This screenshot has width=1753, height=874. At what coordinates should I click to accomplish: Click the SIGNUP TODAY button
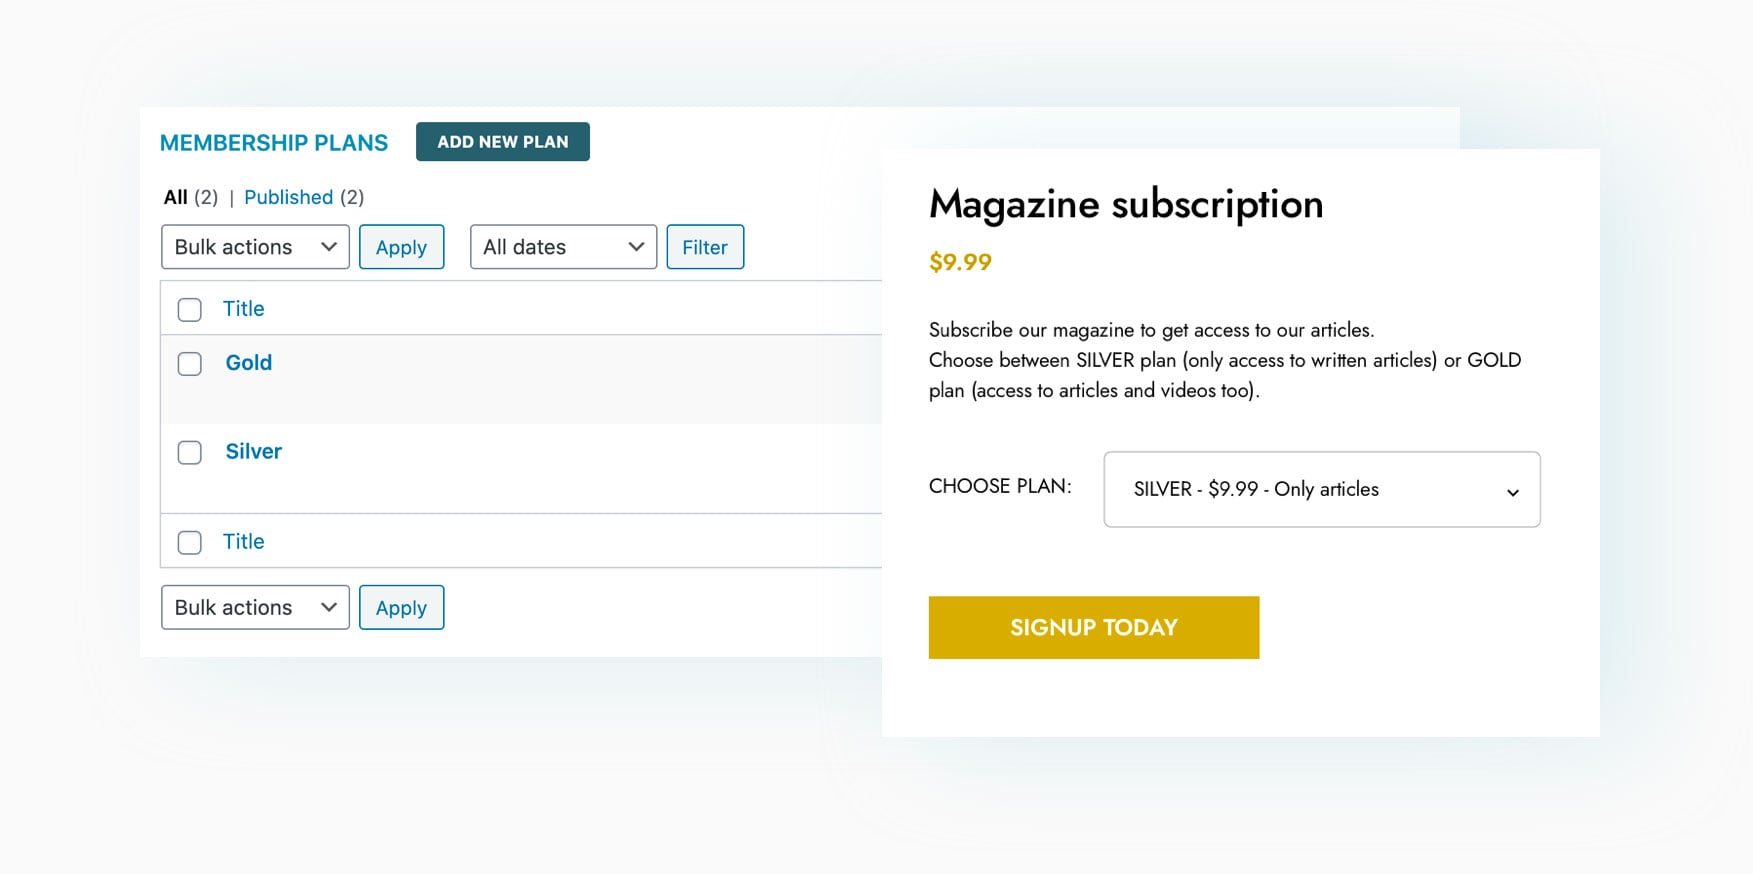1093,628
